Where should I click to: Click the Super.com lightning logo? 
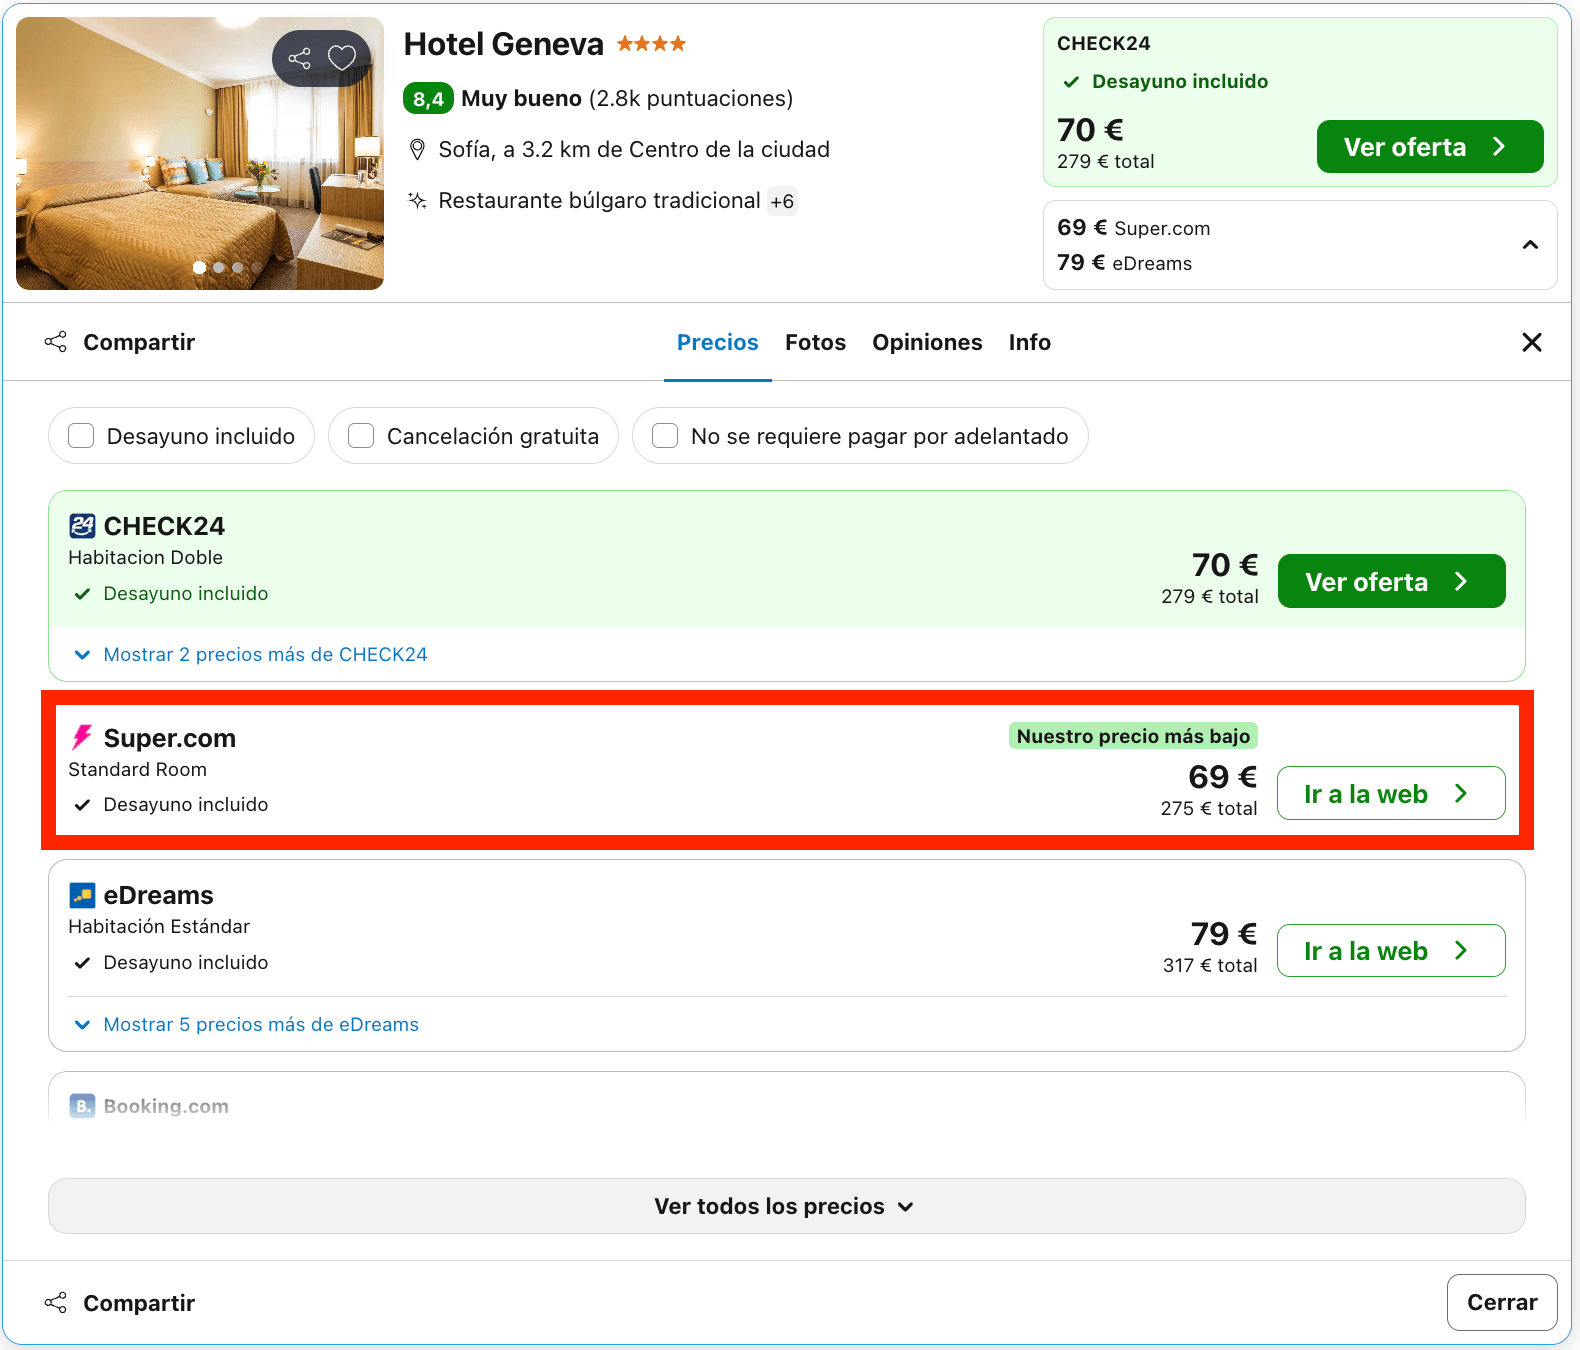[82, 738]
